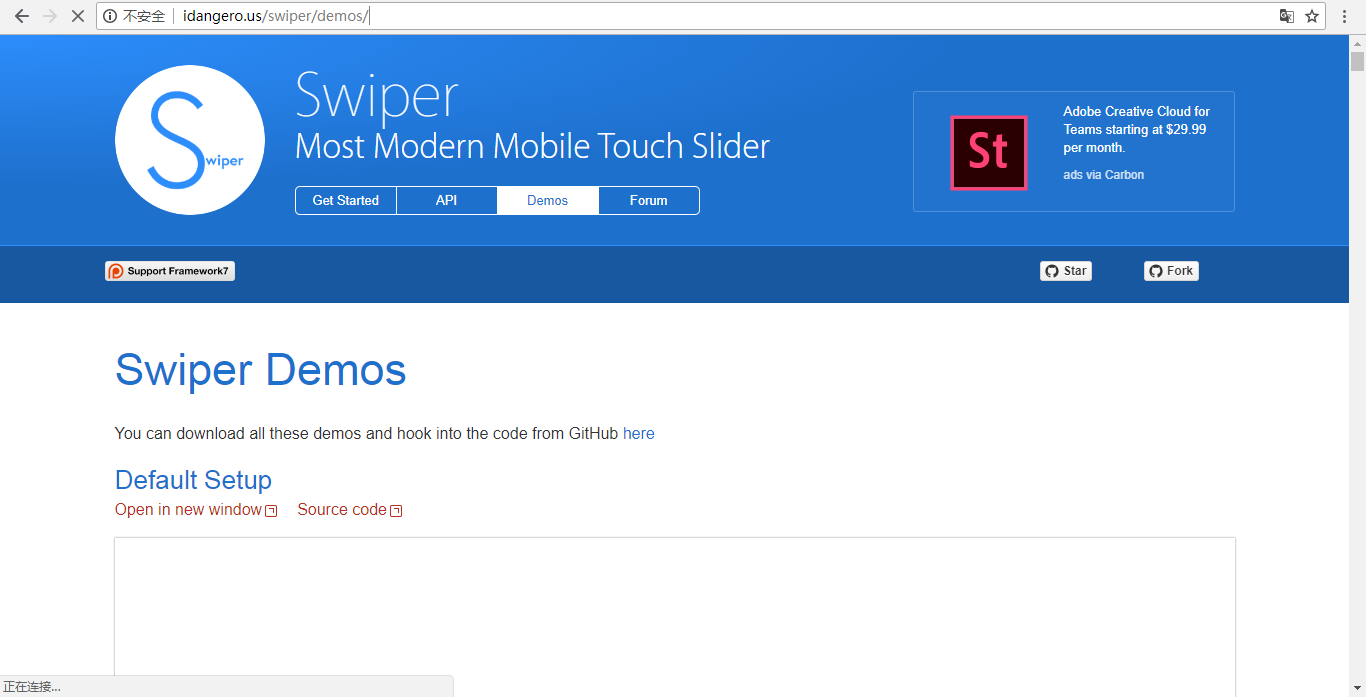Open the API tab
Image resolution: width=1366 pixels, height=697 pixels.
click(447, 200)
